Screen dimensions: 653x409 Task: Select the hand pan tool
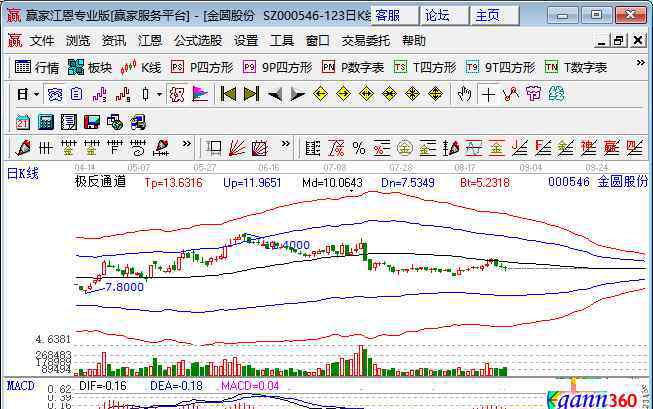pyautogui.click(x=464, y=95)
